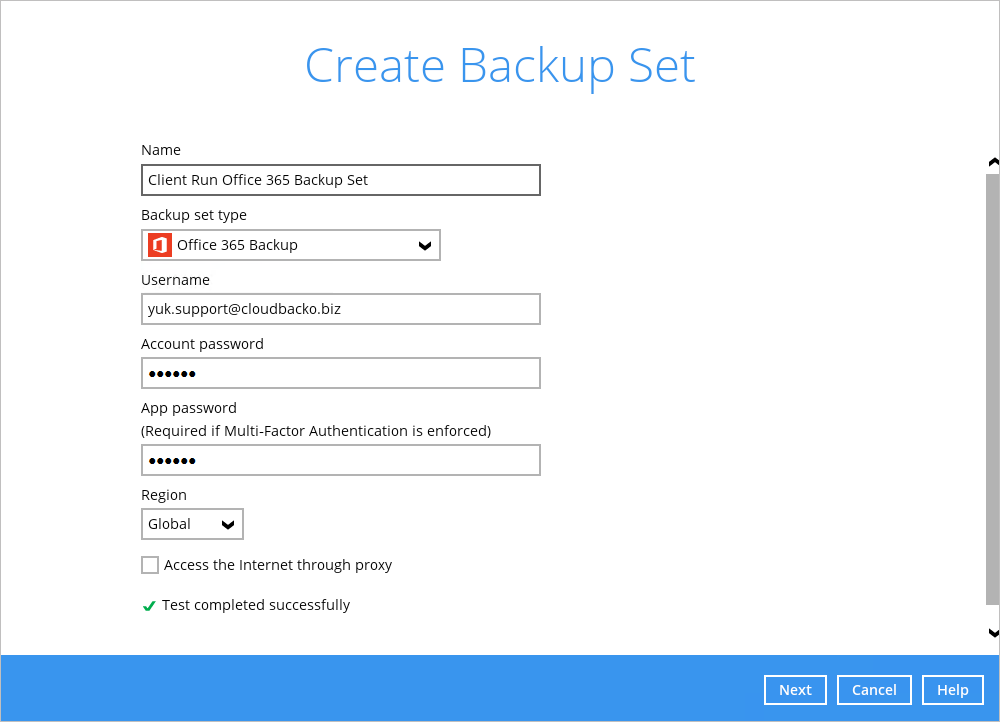The image size is (1000, 722).
Task: Click the Cancel button
Action: [874, 690]
